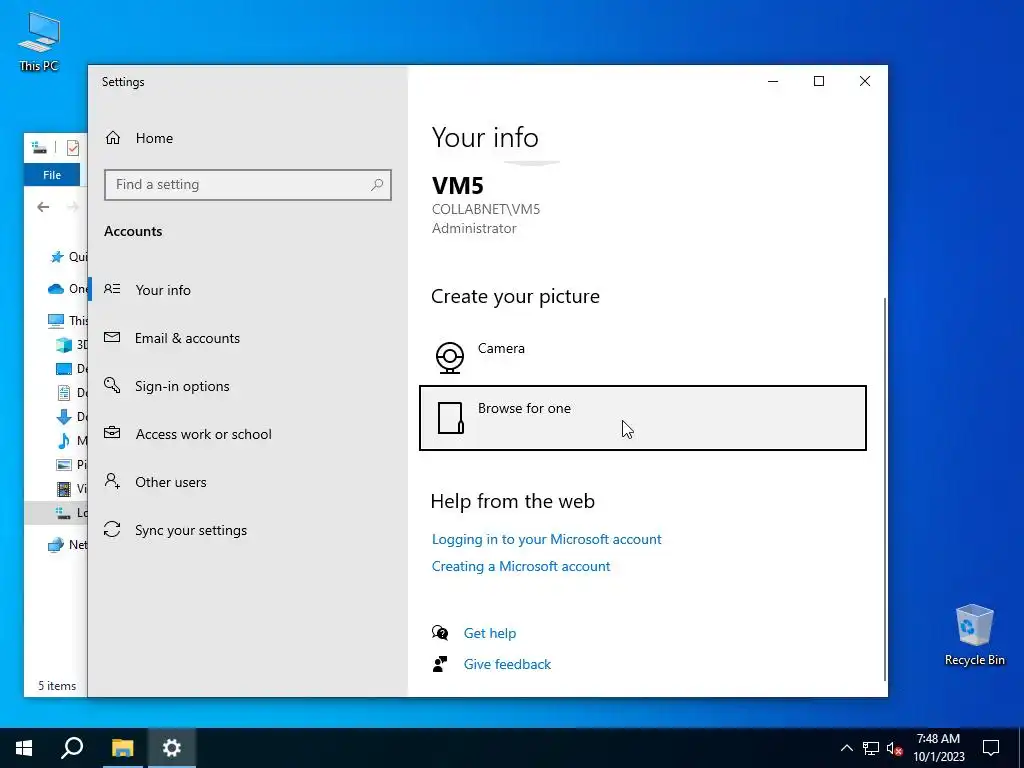Click the Properties checkmark icon in File Explorer

click(72, 148)
